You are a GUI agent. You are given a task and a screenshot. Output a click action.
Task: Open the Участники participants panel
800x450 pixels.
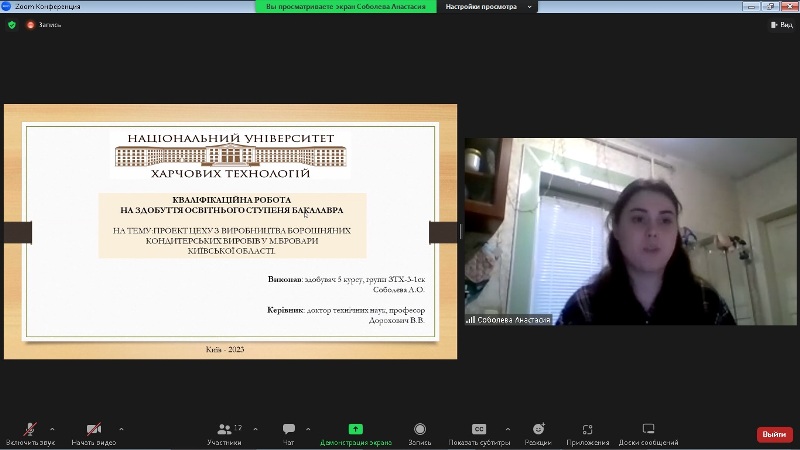pyautogui.click(x=224, y=435)
